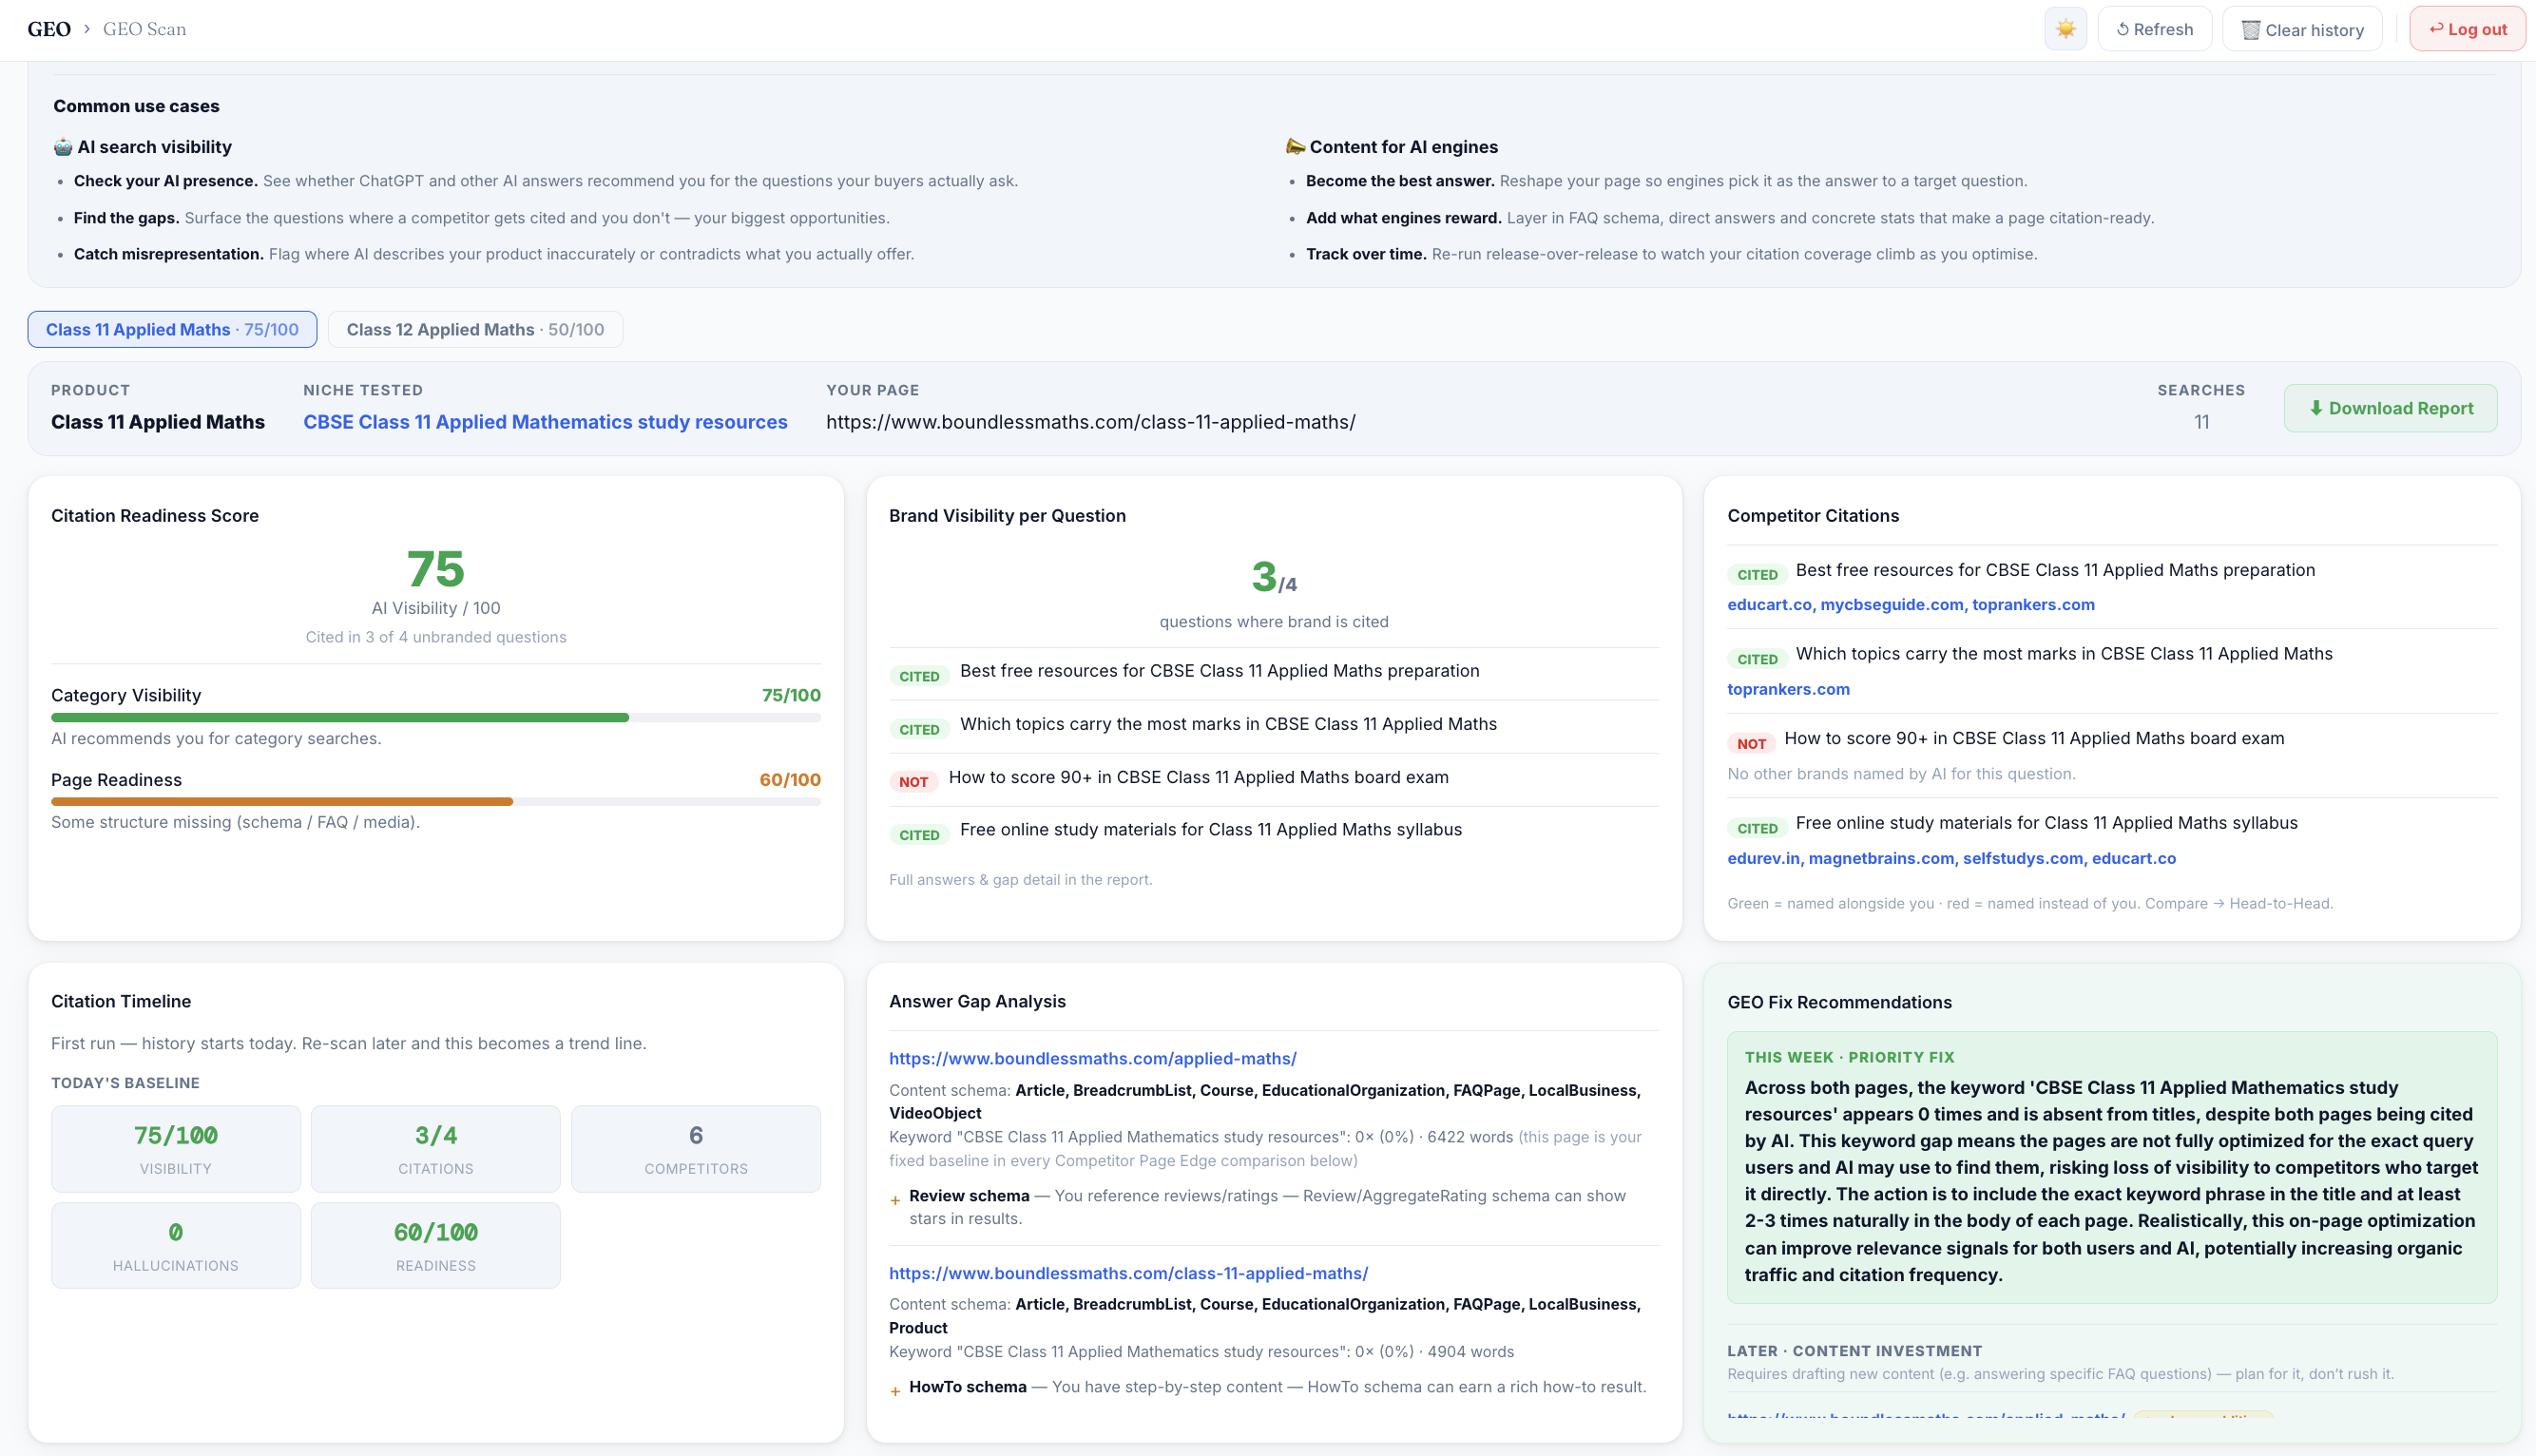Image resolution: width=2536 pixels, height=1456 pixels.
Task: Click the This Week Priority Fix card
Action: [2112, 1167]
